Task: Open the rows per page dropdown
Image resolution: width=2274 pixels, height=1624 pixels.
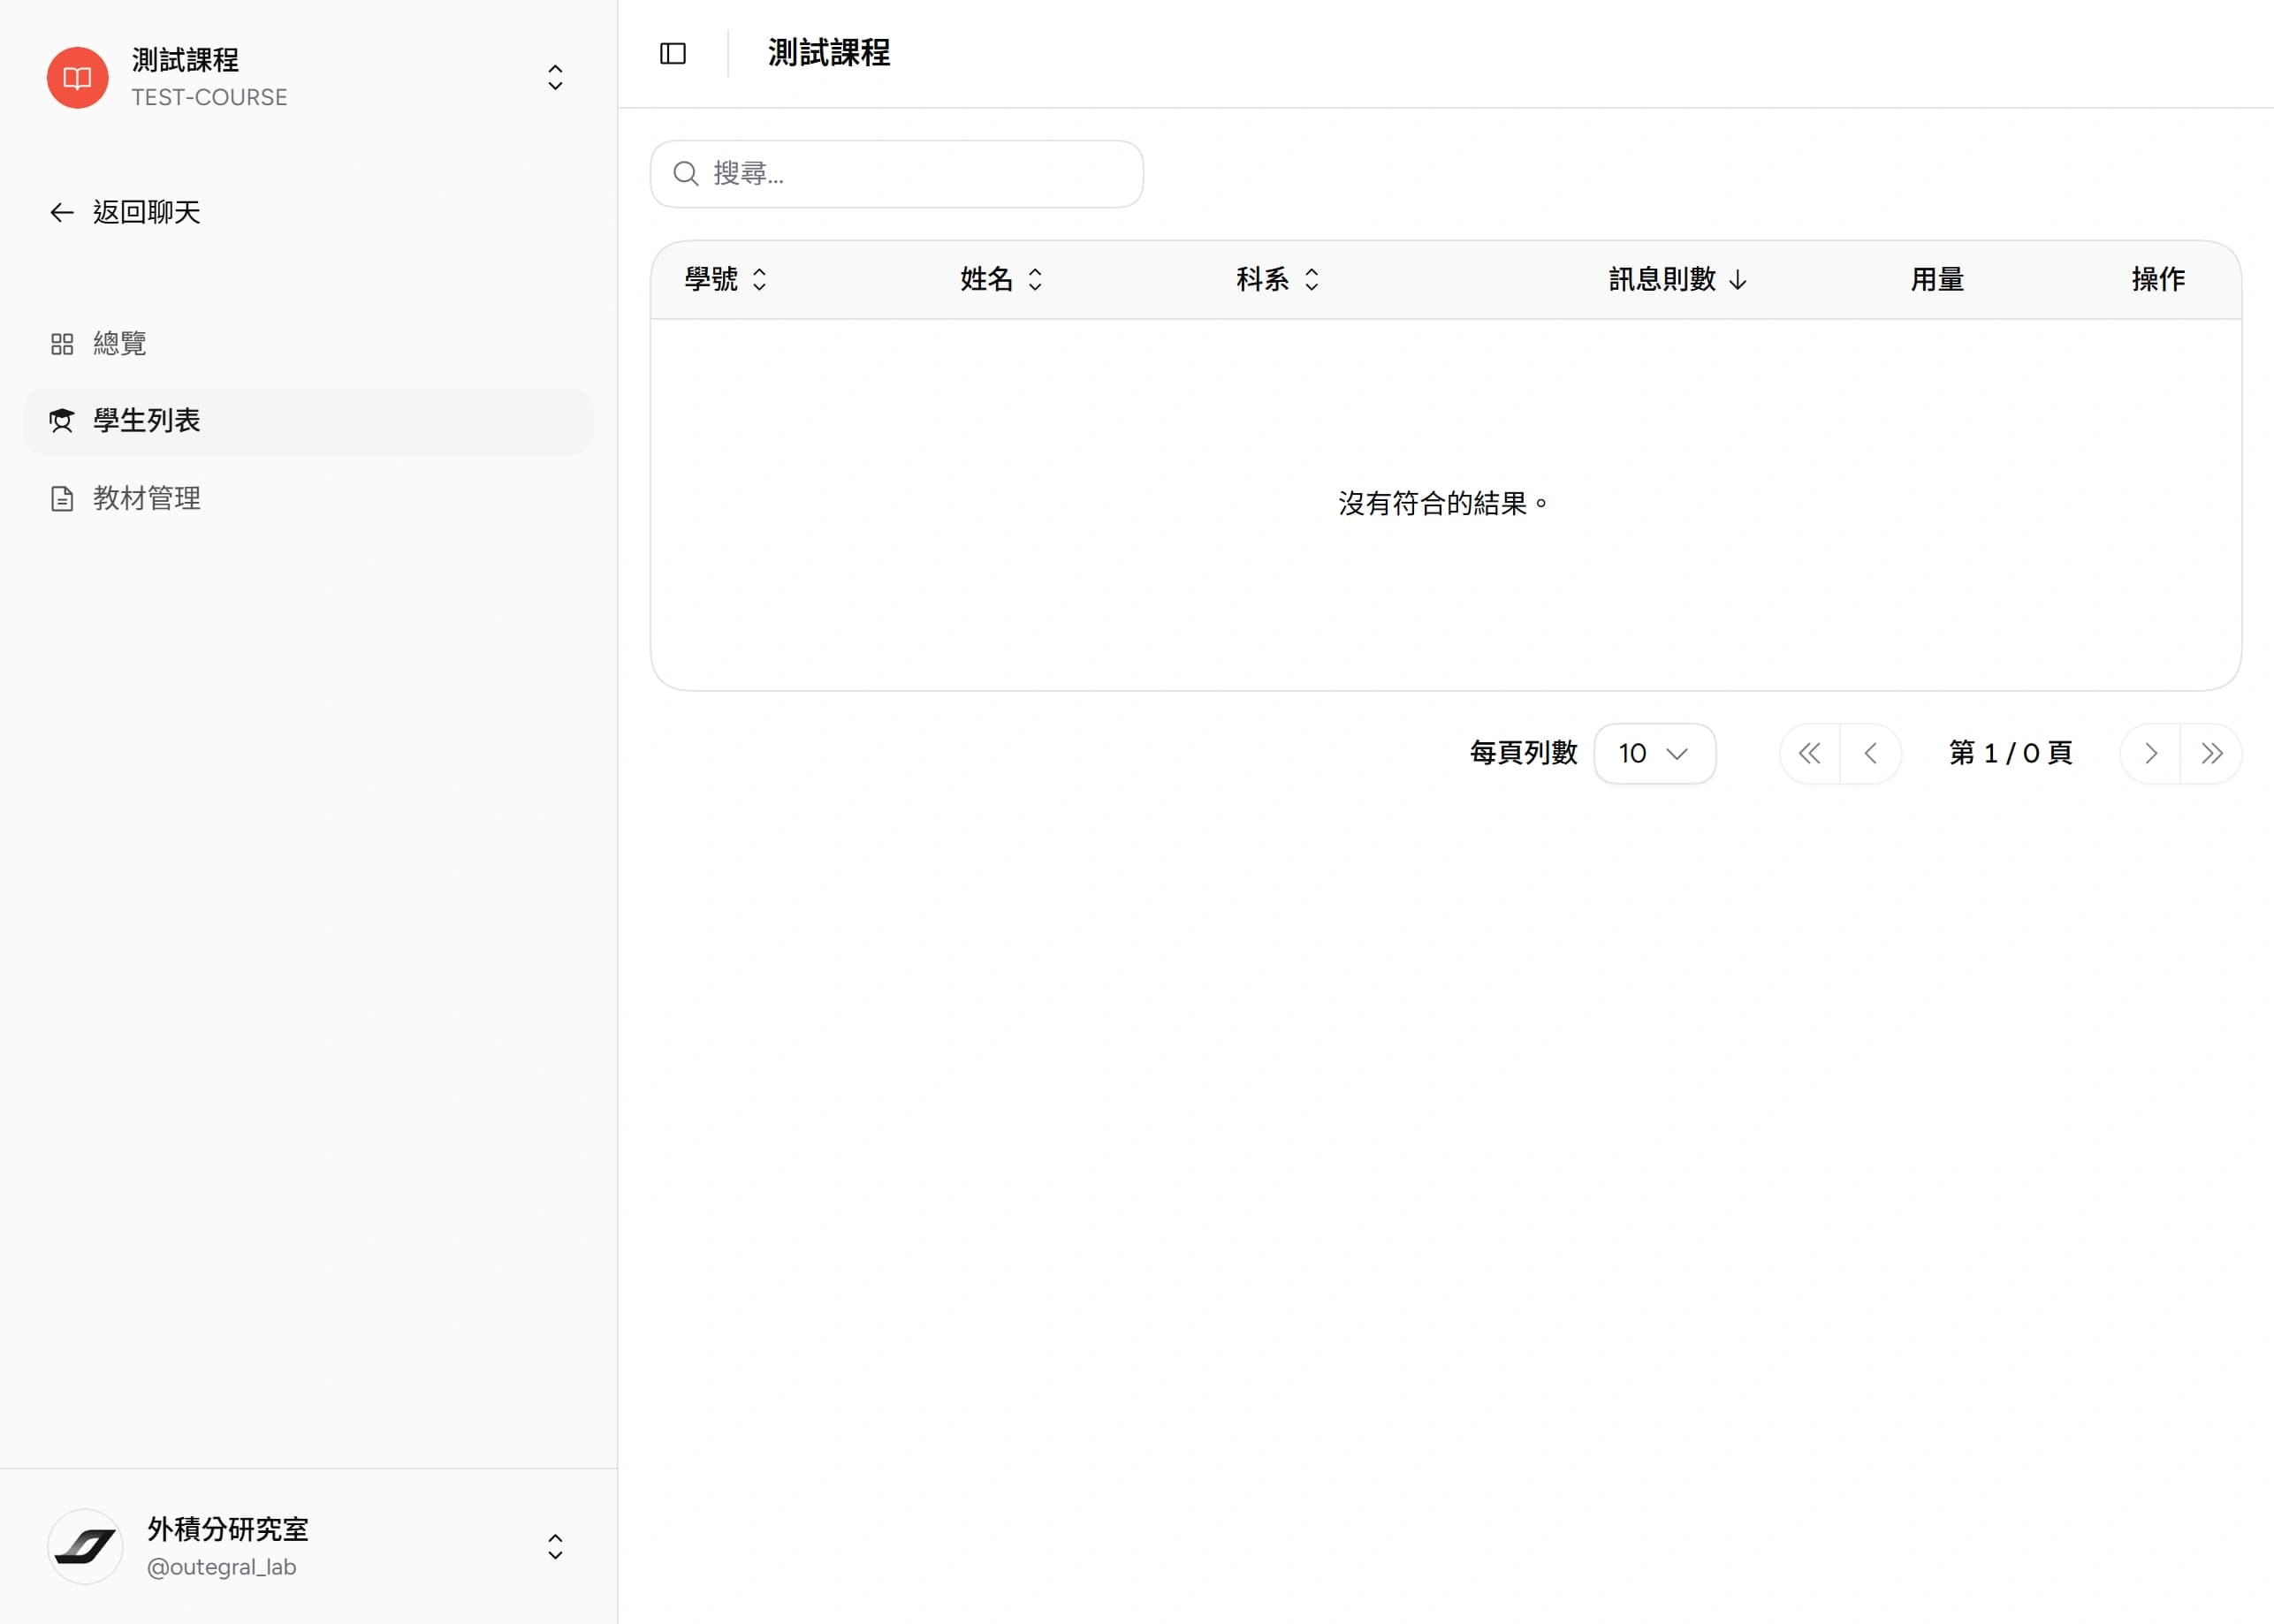Action: coord(1655,754)
